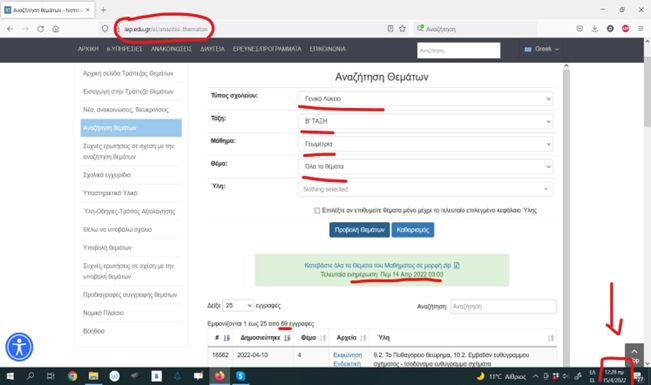Click the red ABP extension icon
This screenshot has height=385, width=651.
[x=625, y=29]
